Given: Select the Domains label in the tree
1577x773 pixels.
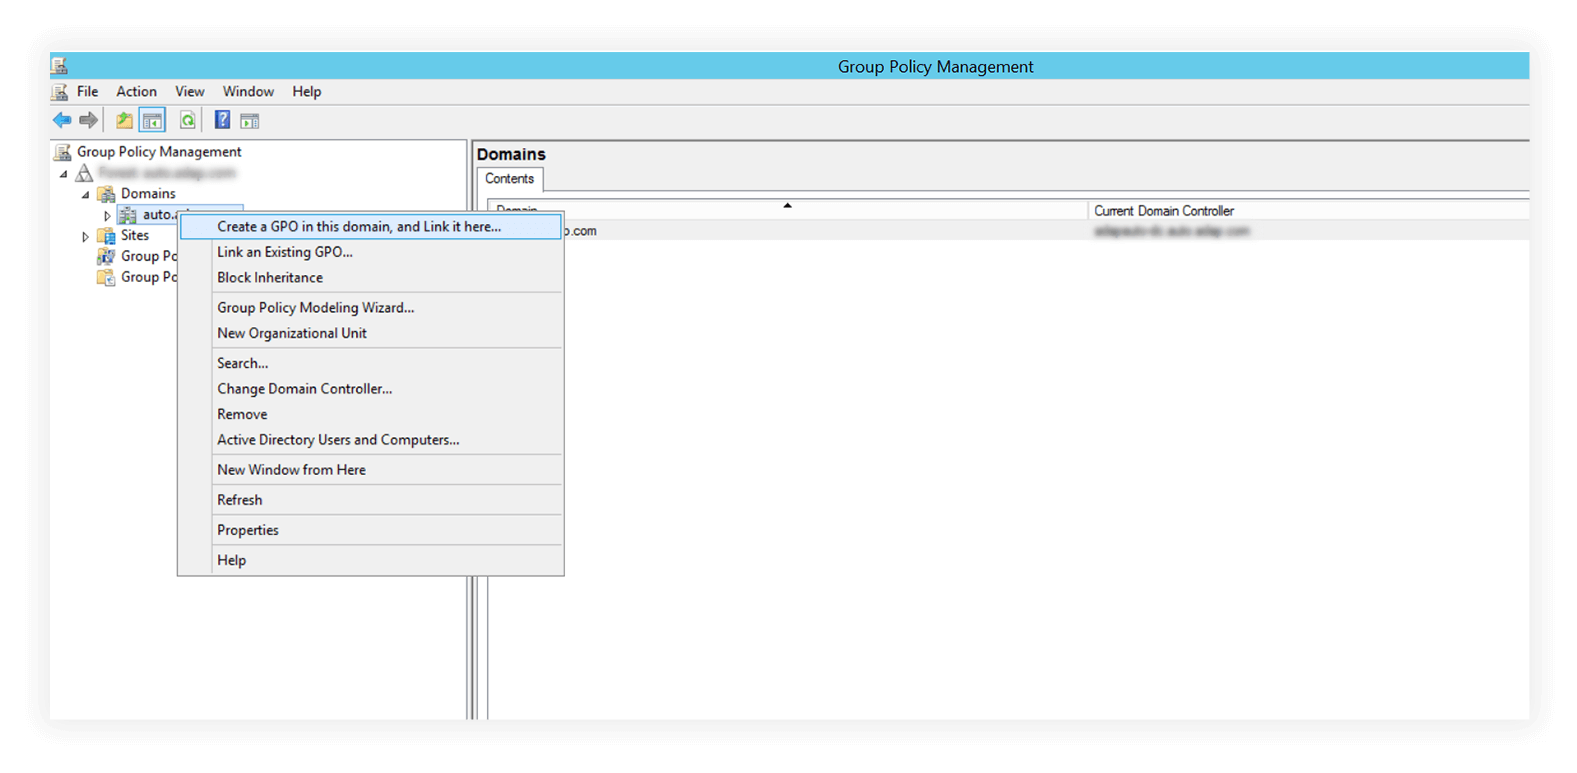Looking at the screenshot, I should (148, 194).
